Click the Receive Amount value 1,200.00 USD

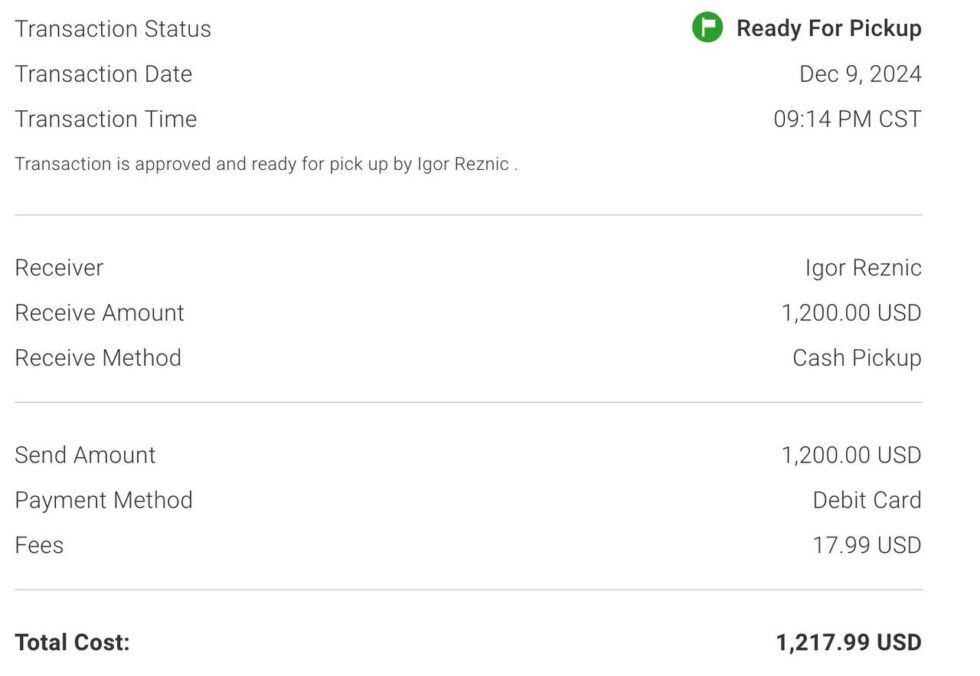[x=851, y=313]
